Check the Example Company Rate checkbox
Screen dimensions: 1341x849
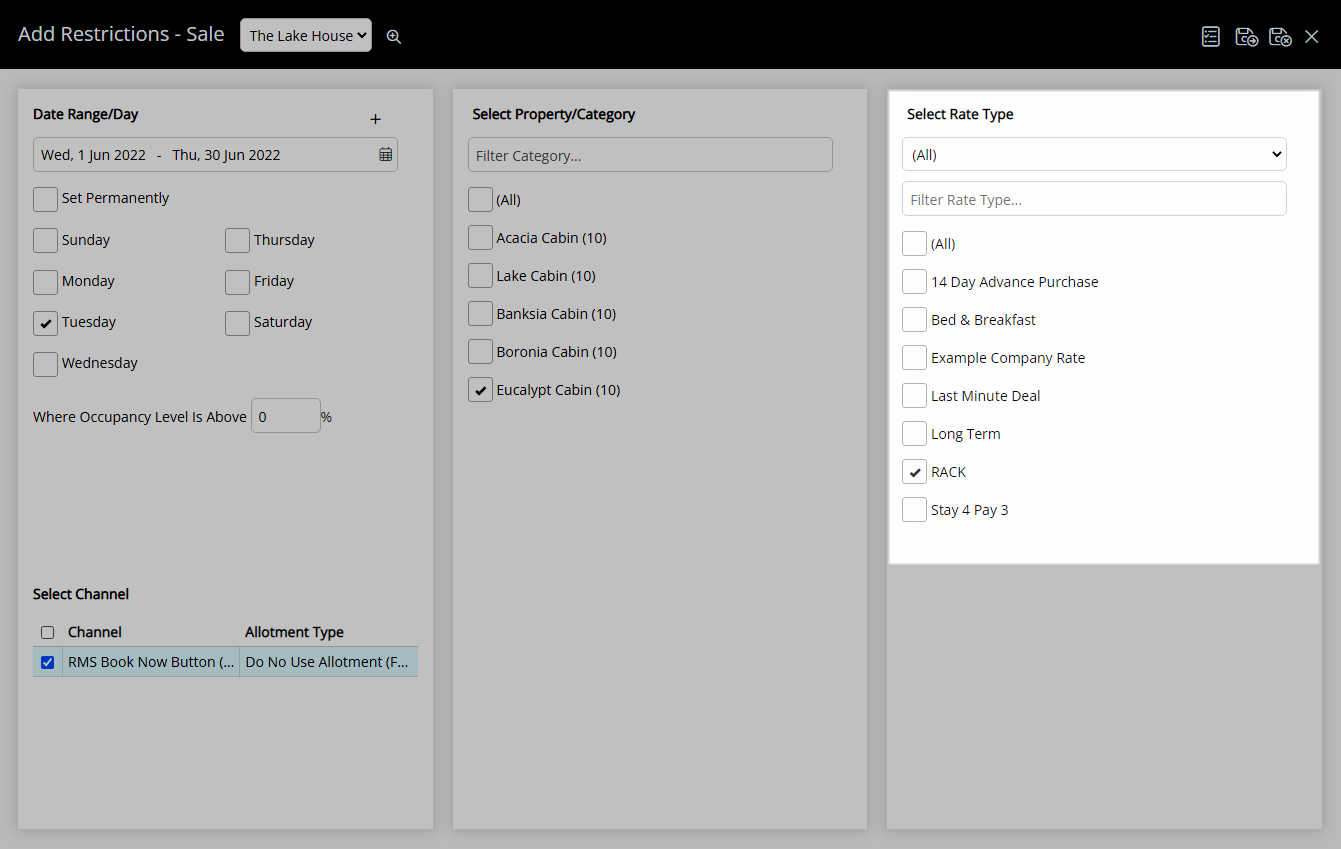click(x=914, y=357)
